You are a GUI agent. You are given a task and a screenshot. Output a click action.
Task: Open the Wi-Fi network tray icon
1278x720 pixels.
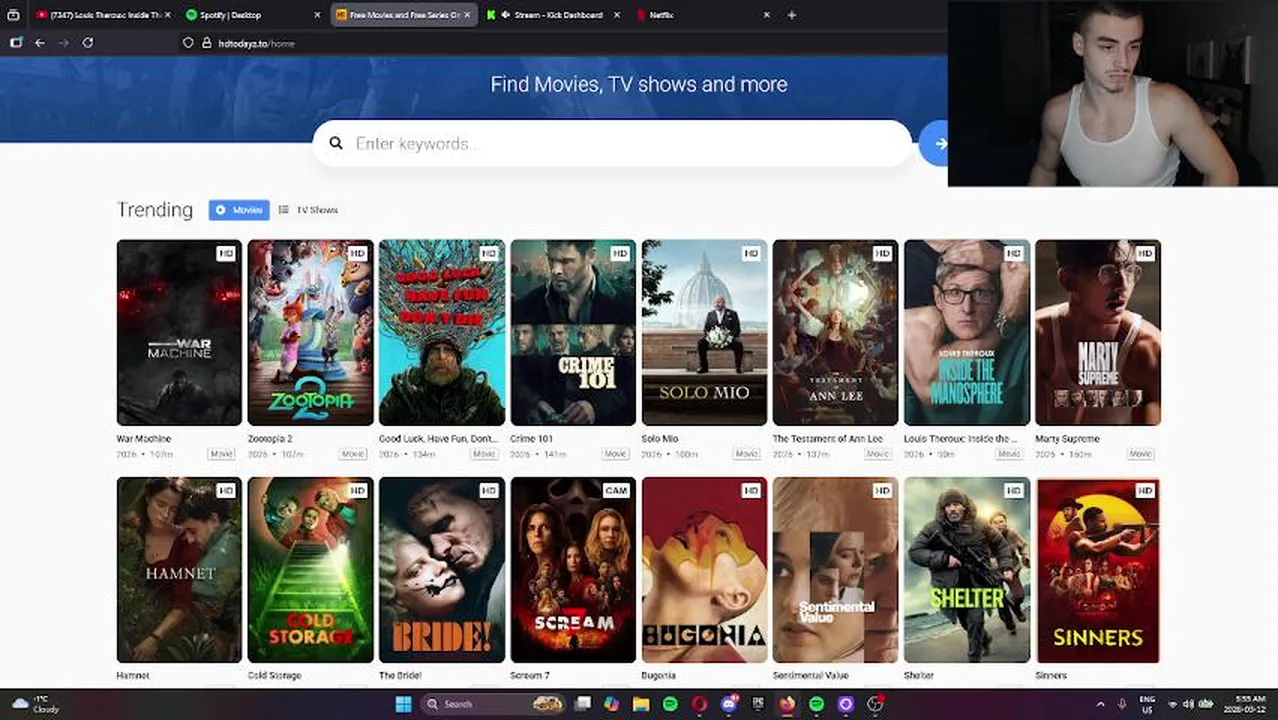(x=1173, y=705)
